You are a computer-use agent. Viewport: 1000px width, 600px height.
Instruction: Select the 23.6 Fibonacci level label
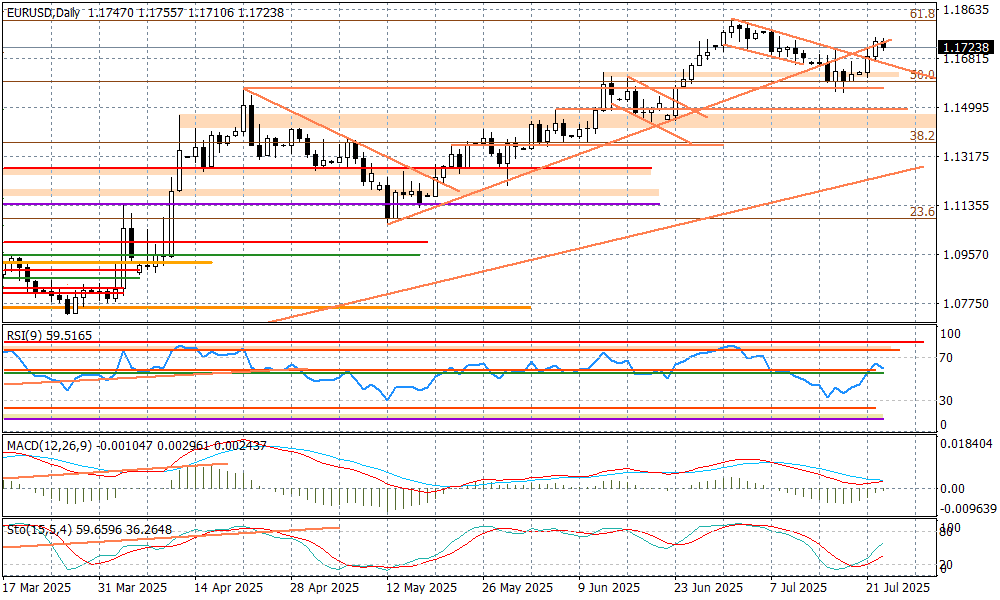pos(922,212)
